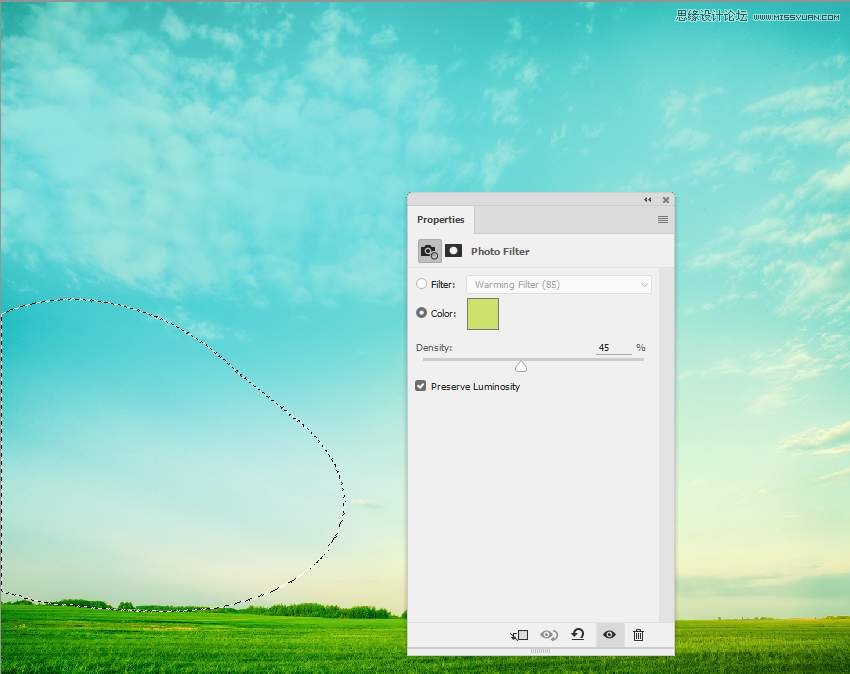Viewport: 850px width, 674px height.
Task: Click the clip to layer icon
Action: pyautogui.click(x=519, y=635)
